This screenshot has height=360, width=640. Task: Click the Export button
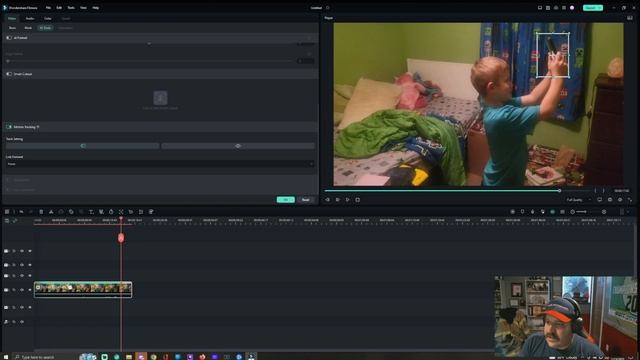point(593,8)
